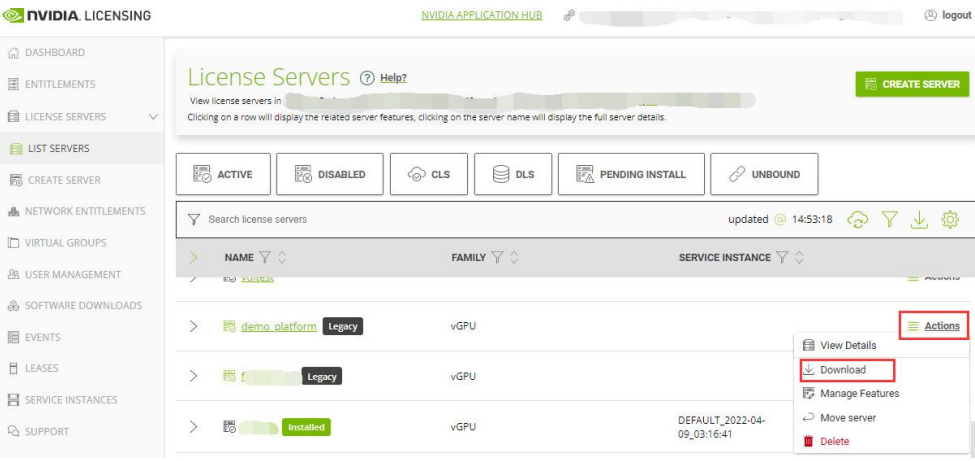This screenshot has height=461, width=975.
Task: Filter the Service Instance column
Action: [x=782, y=257]
